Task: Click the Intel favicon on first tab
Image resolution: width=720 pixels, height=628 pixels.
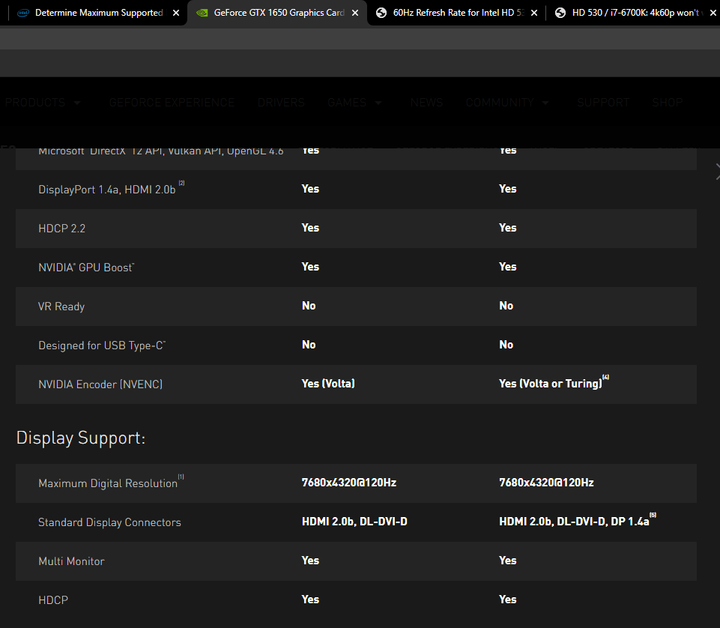Action: coord(23,13)
